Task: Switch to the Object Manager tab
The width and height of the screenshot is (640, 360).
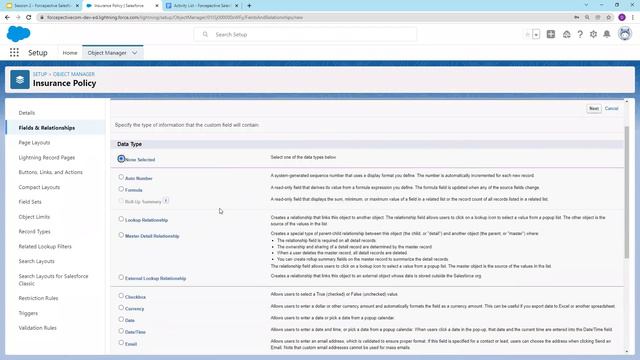Action: coord(107,53)
